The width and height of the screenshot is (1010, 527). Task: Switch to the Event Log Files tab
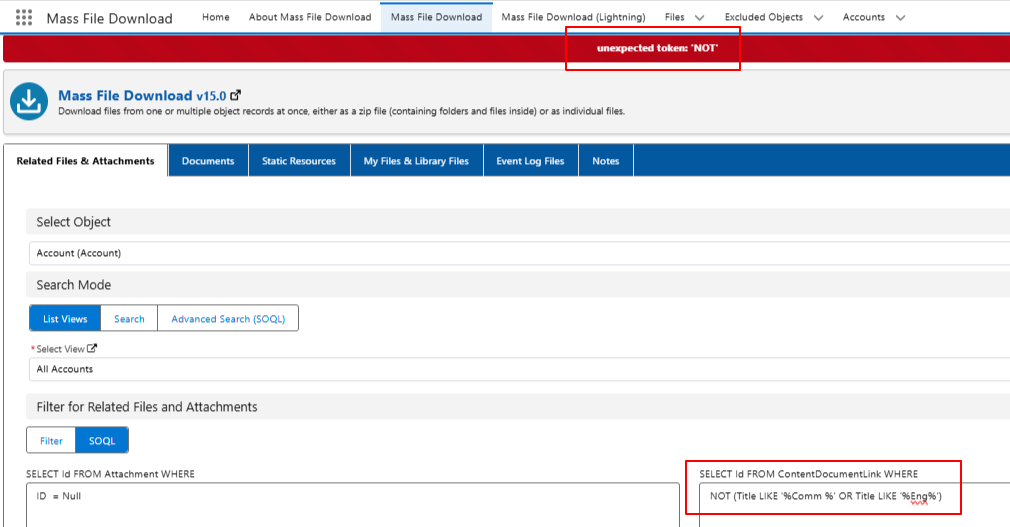pyautogui.click(x=530, y=161)
